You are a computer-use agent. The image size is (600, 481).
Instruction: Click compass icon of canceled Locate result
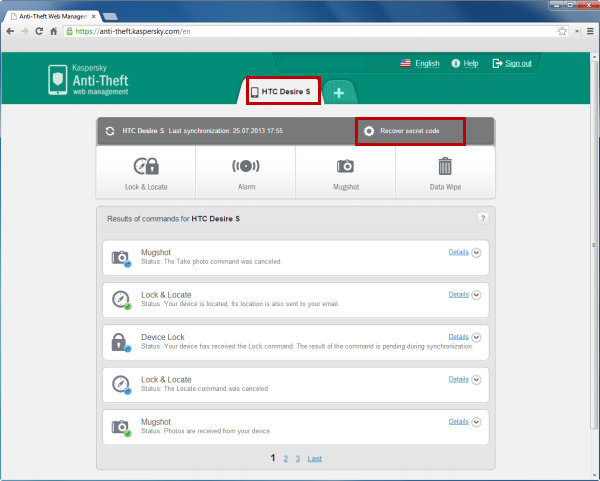(121, 385)
